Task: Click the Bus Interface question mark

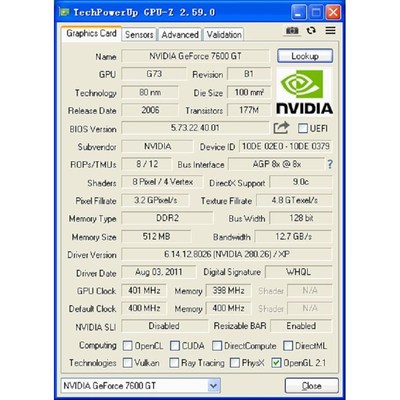Action: pos(330,164)
